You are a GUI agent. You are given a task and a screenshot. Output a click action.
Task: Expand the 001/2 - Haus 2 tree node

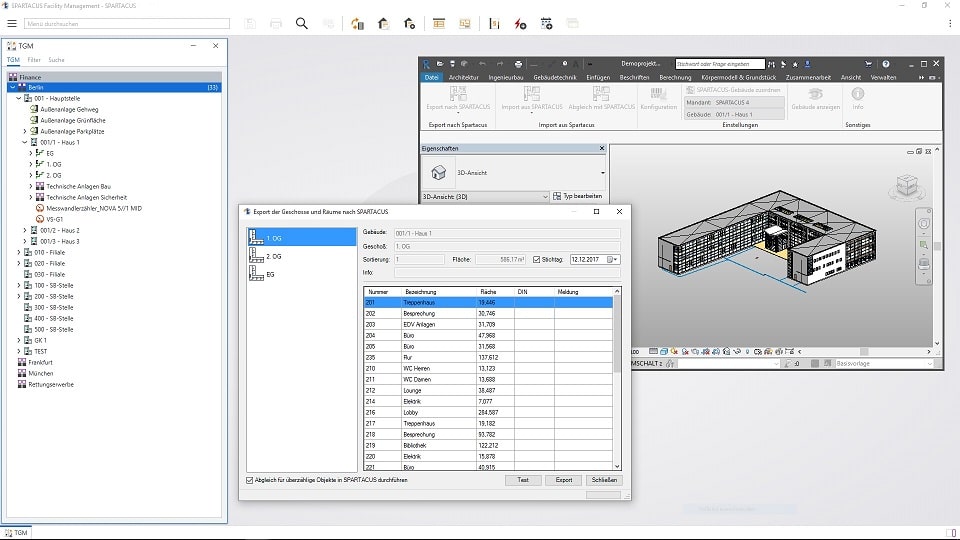click(25, 230)
